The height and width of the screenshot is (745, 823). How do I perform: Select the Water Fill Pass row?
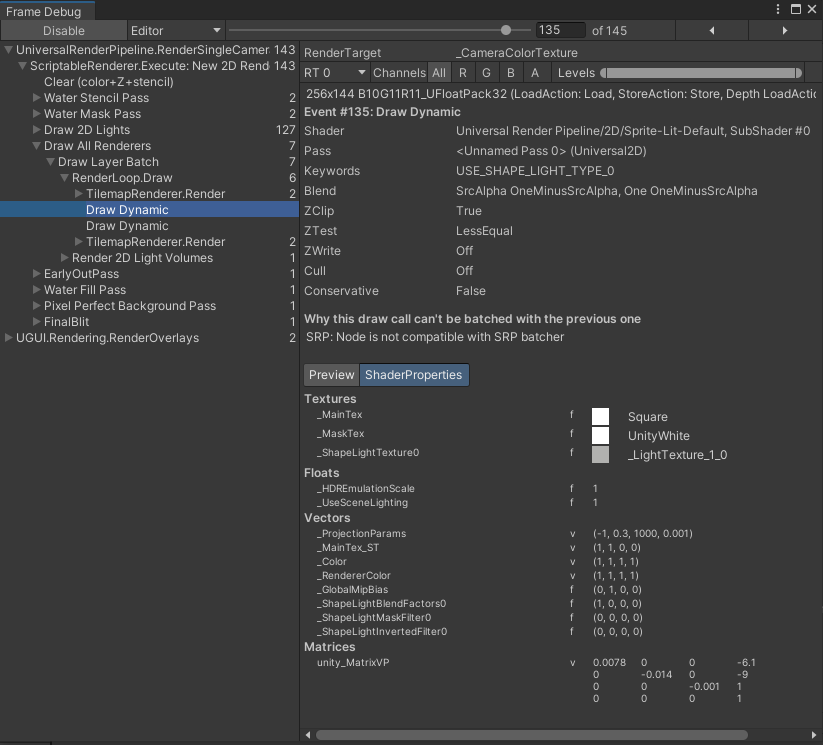[150, 290]
